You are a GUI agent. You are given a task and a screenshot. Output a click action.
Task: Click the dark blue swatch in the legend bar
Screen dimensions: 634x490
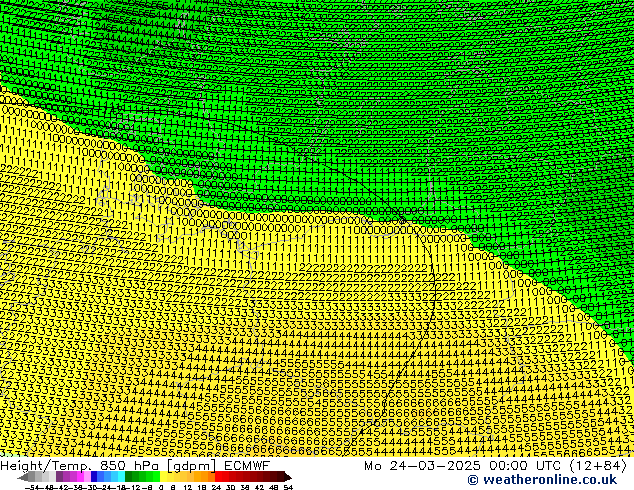(94, 476)
